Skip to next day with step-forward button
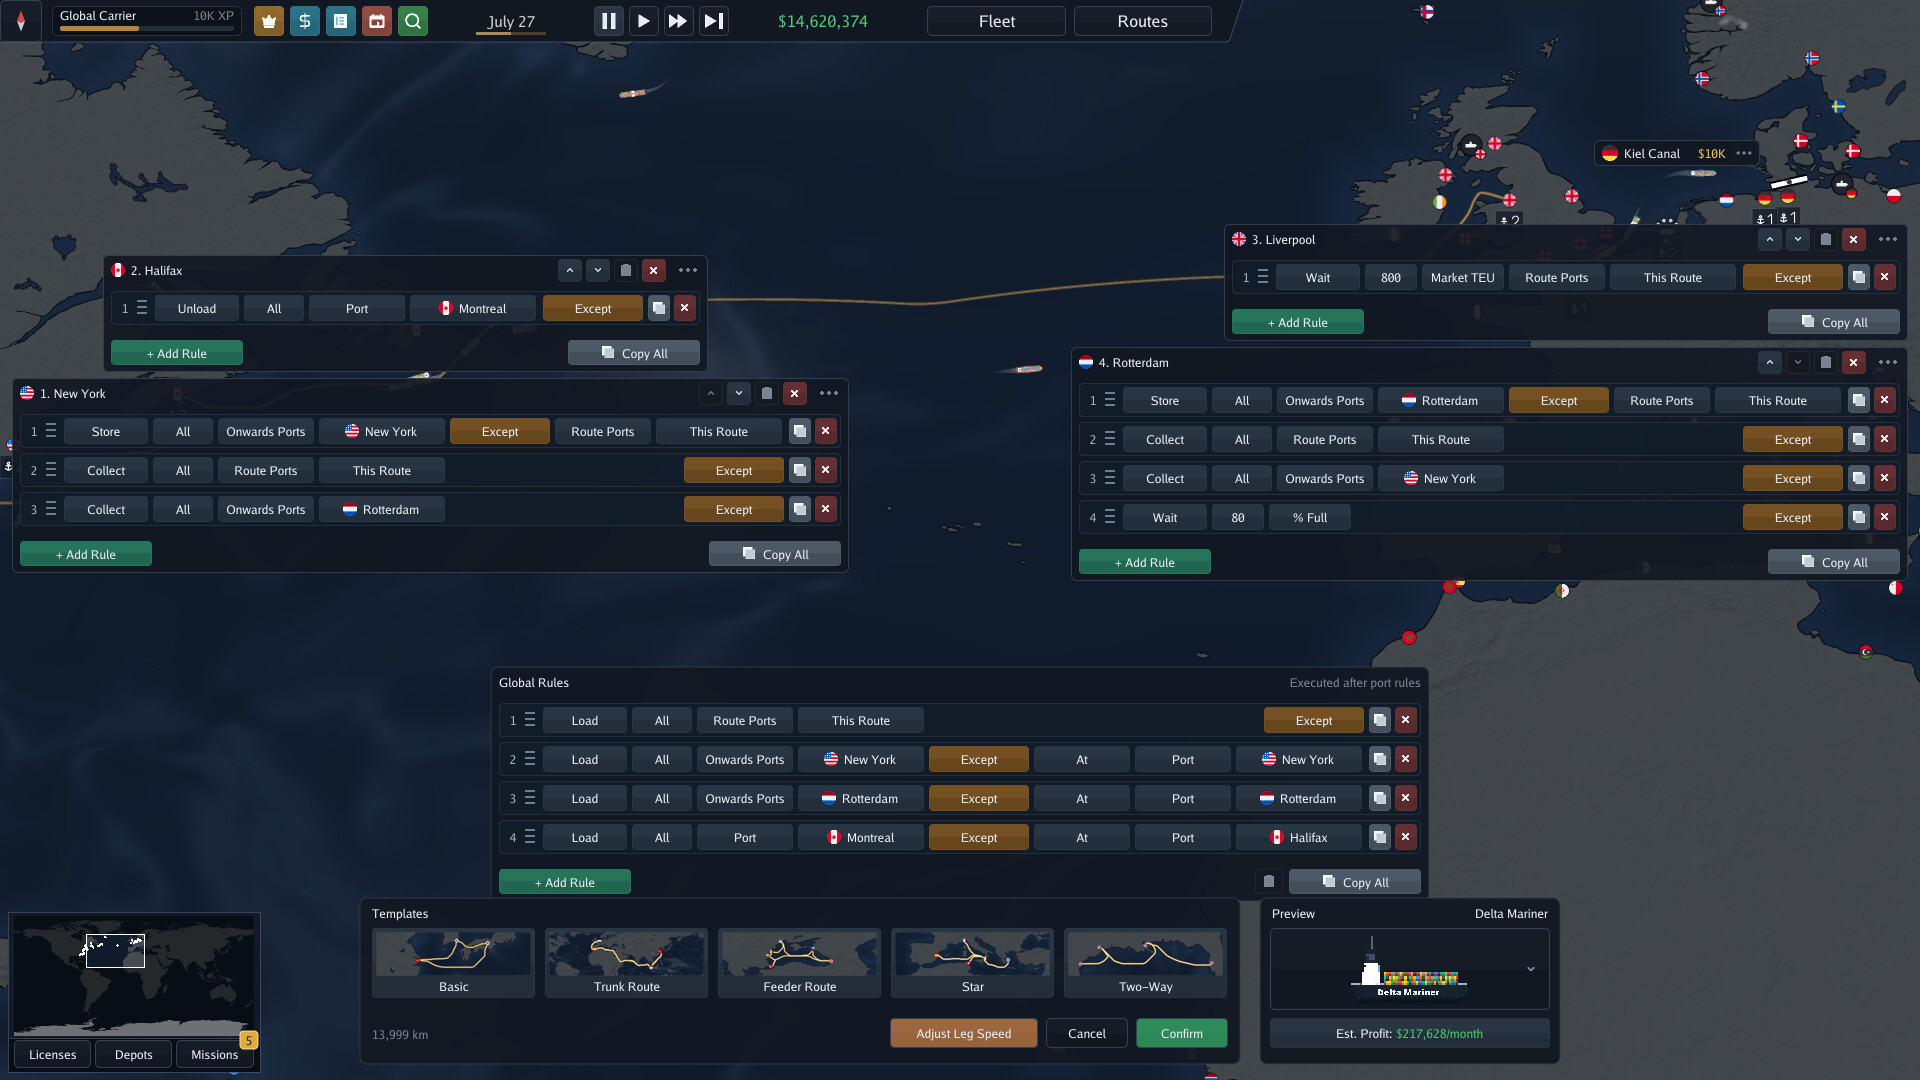 click(713, 21)
